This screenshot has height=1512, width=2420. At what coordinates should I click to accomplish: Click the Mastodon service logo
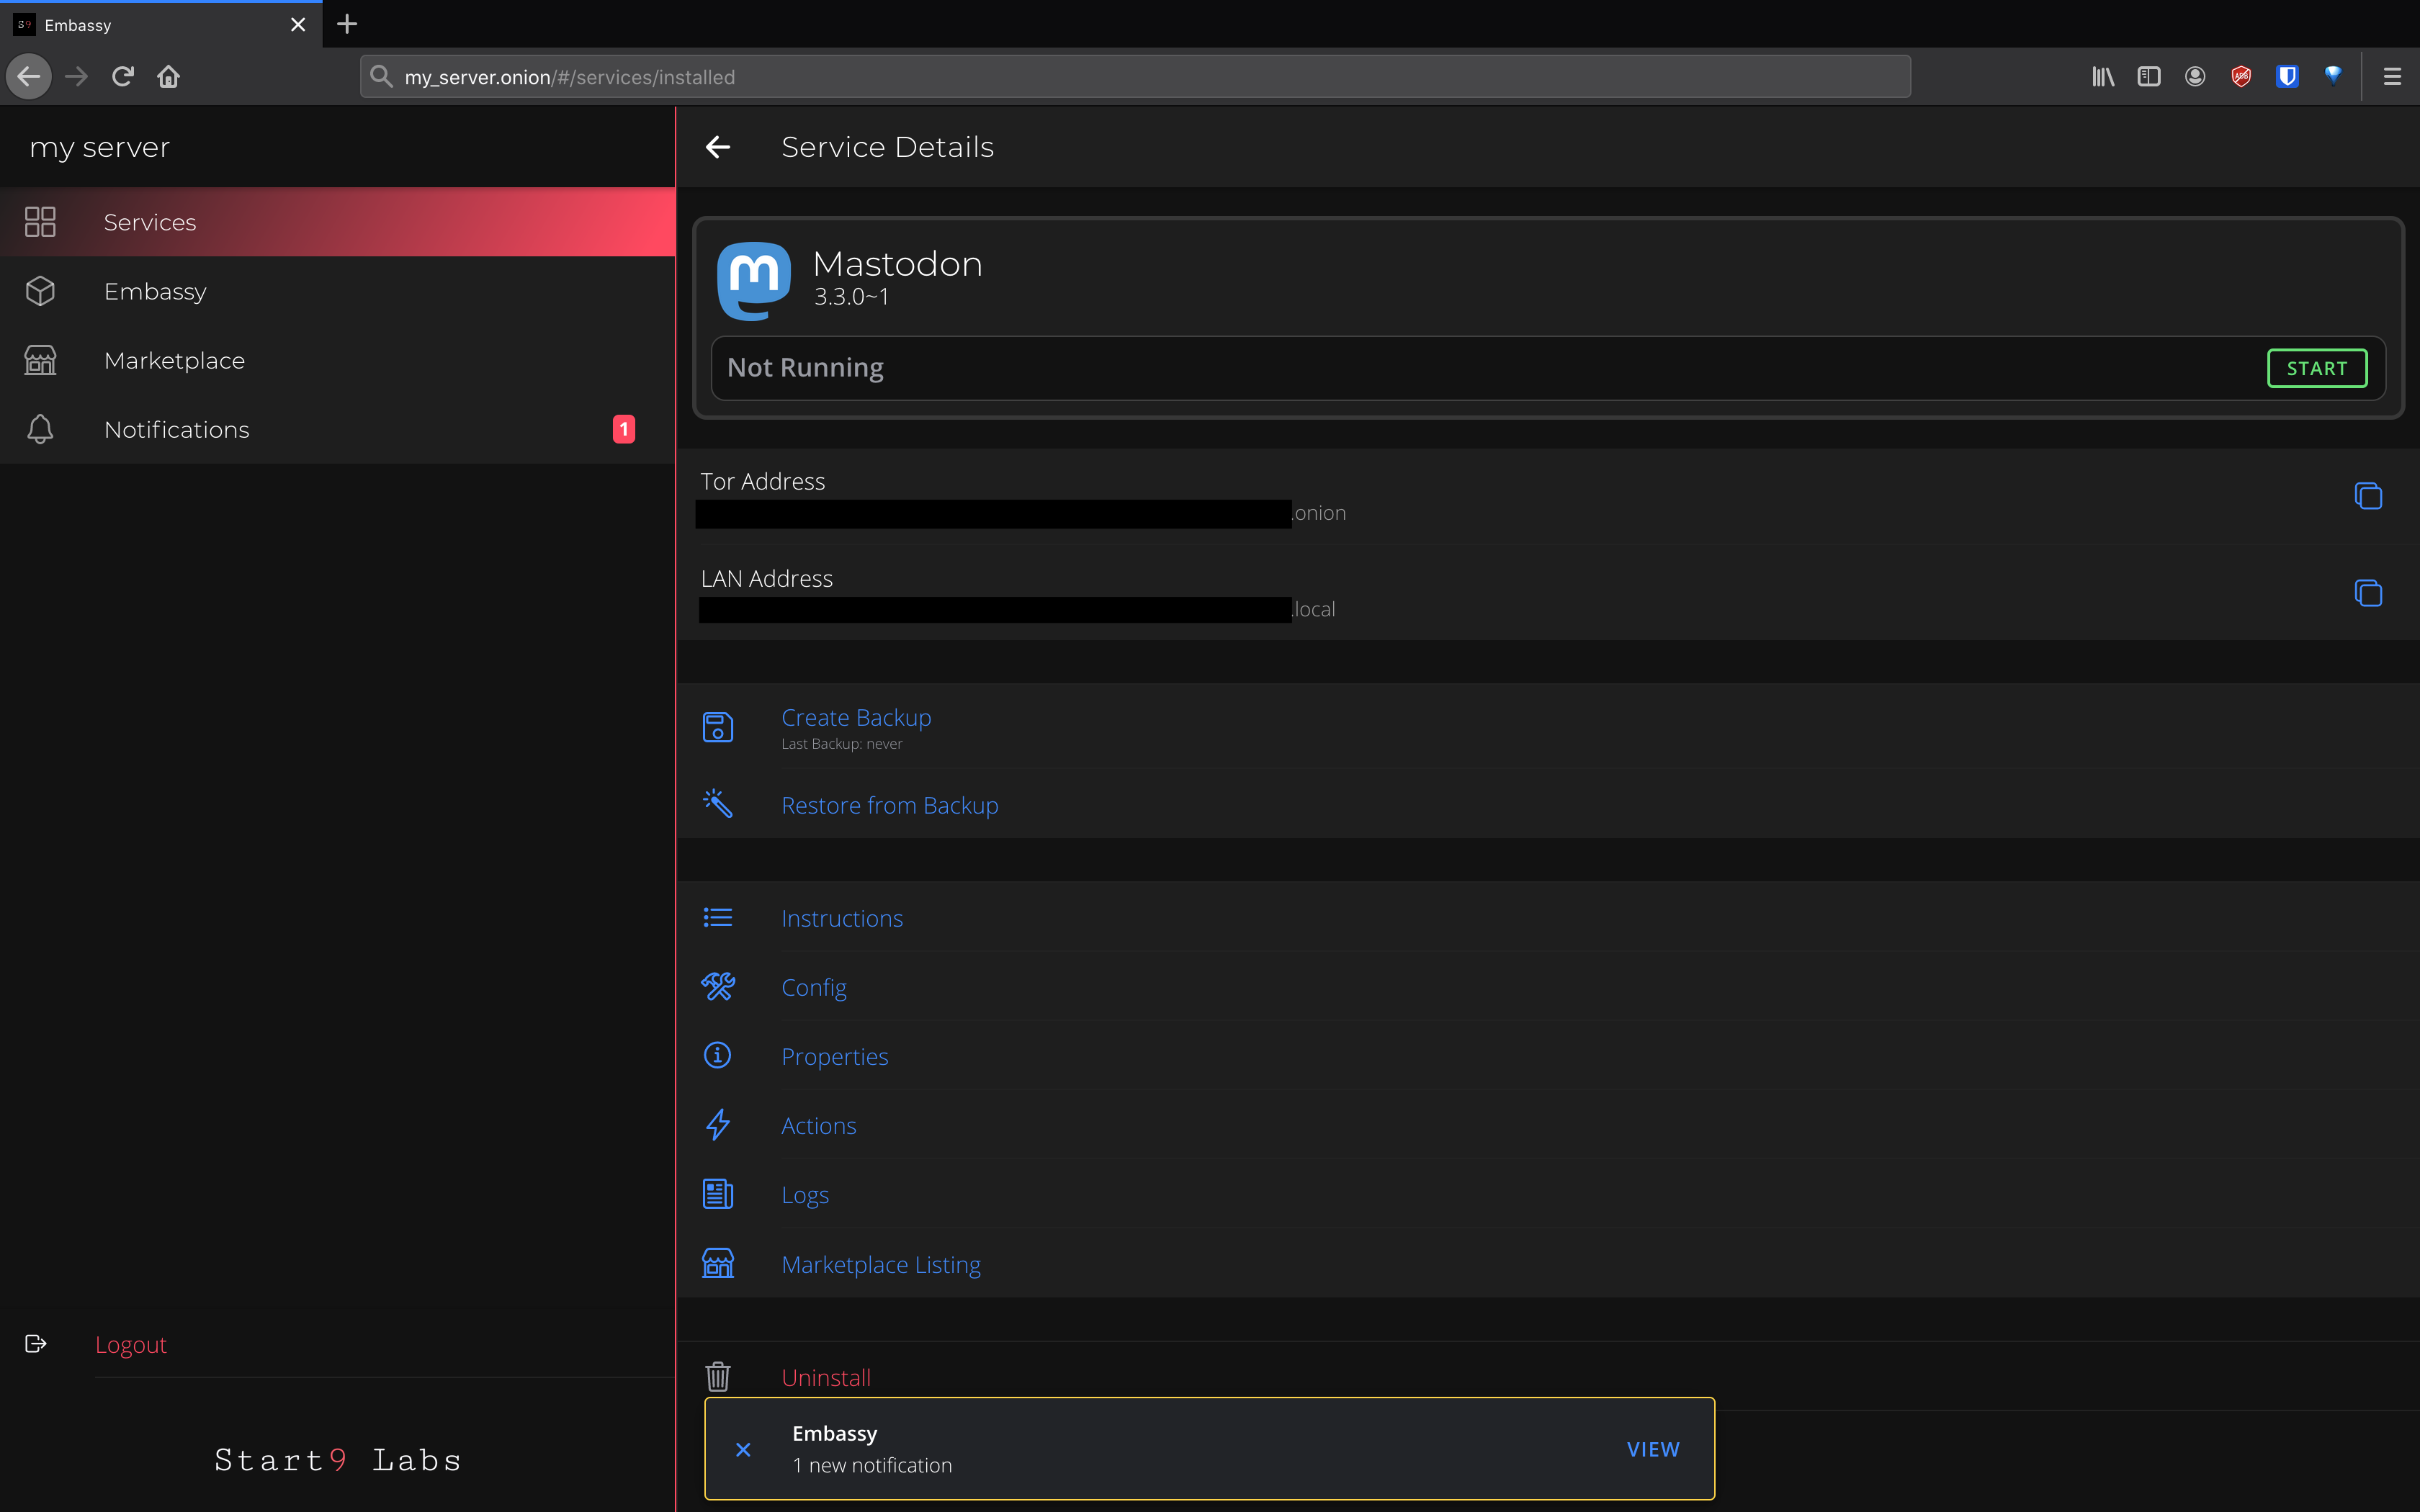(x=754, y=279)
